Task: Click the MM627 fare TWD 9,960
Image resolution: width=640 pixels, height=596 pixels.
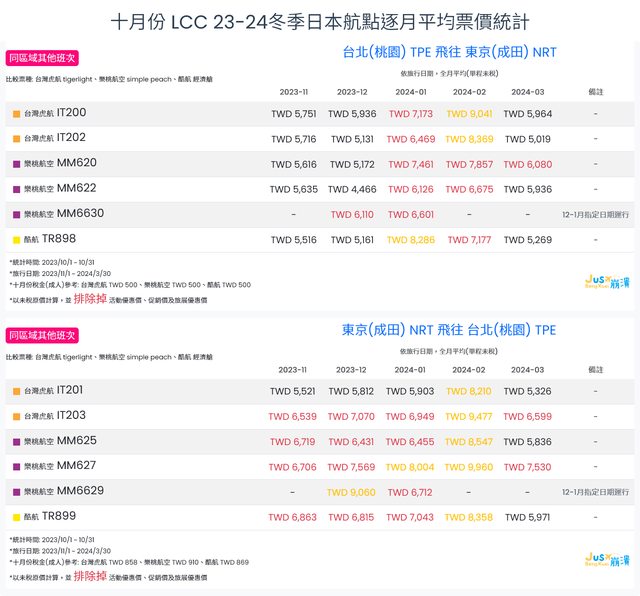Action: 469,467
